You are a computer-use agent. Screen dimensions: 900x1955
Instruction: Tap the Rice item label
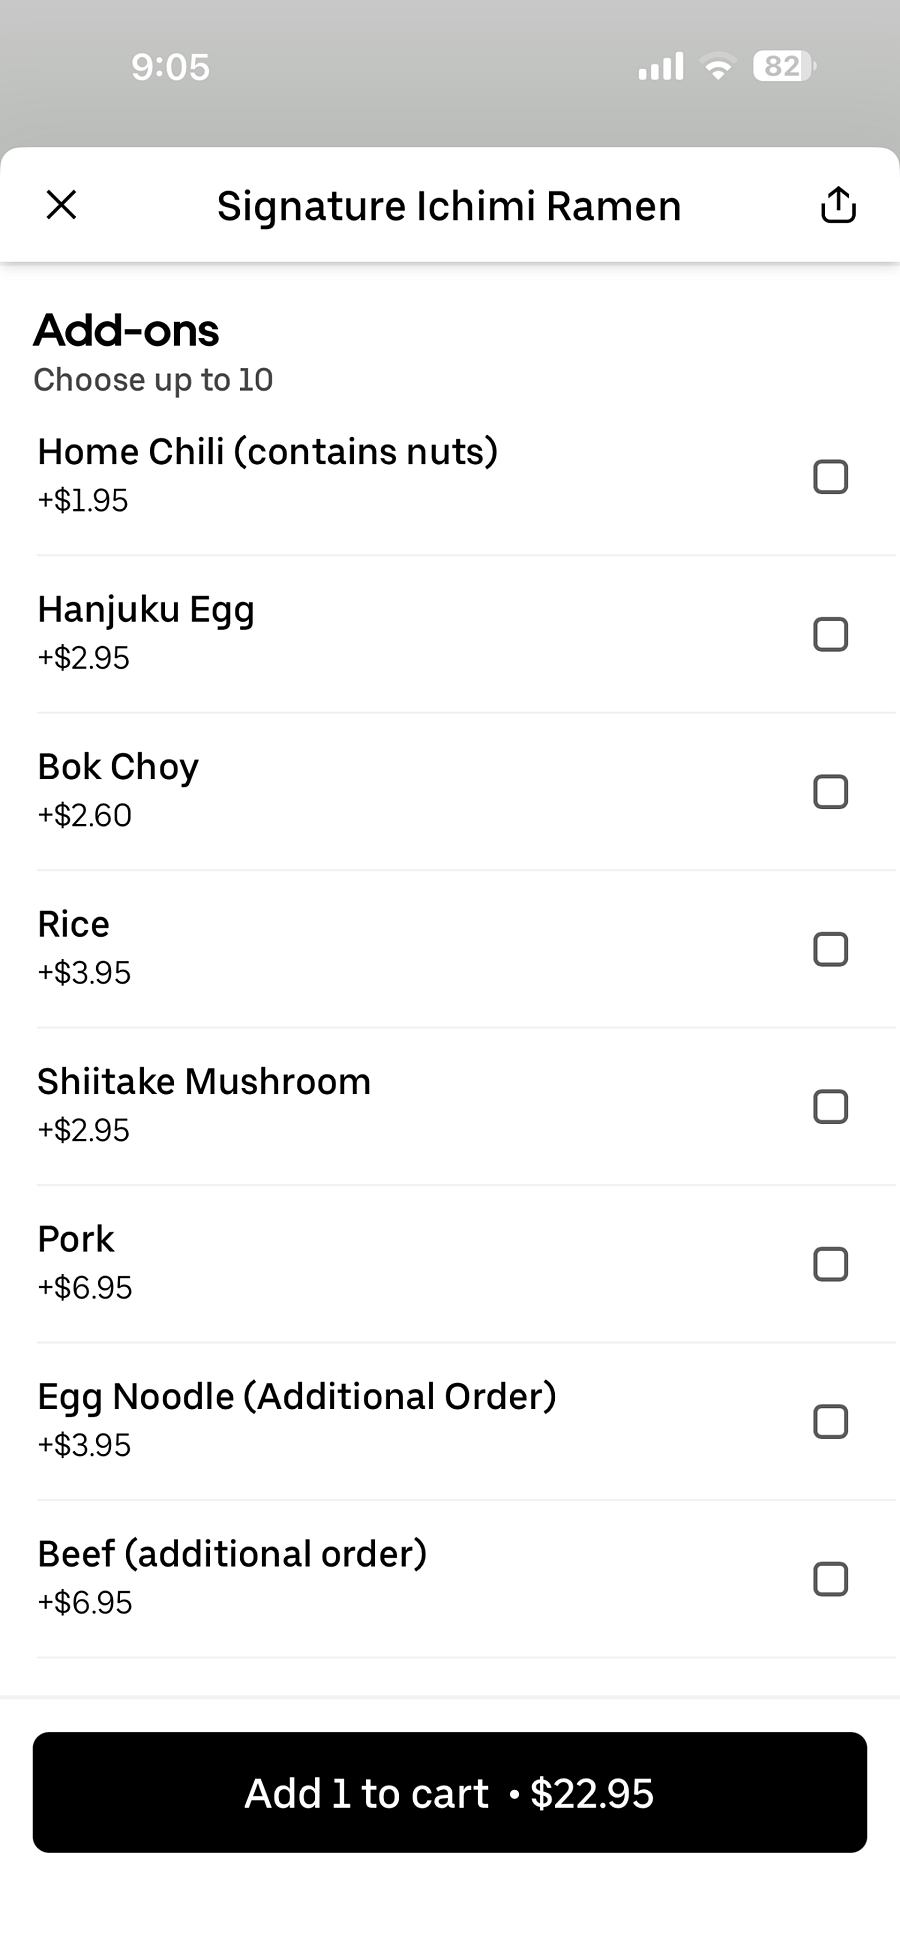(74, 924)
